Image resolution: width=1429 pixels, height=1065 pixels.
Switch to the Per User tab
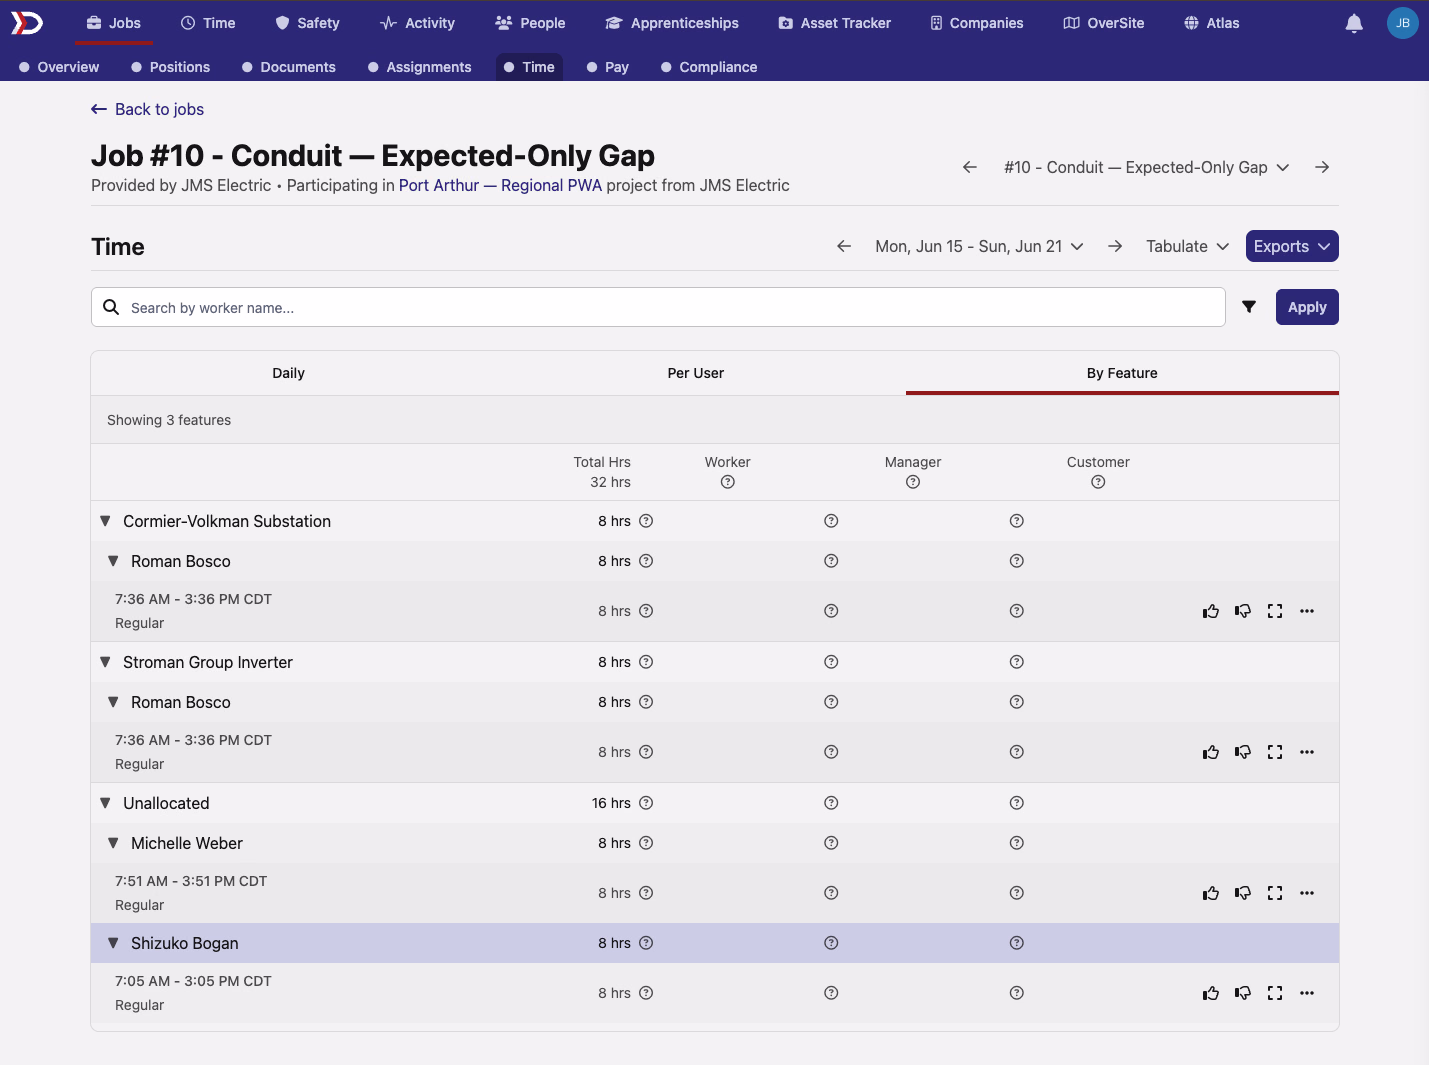pos(696,373)
